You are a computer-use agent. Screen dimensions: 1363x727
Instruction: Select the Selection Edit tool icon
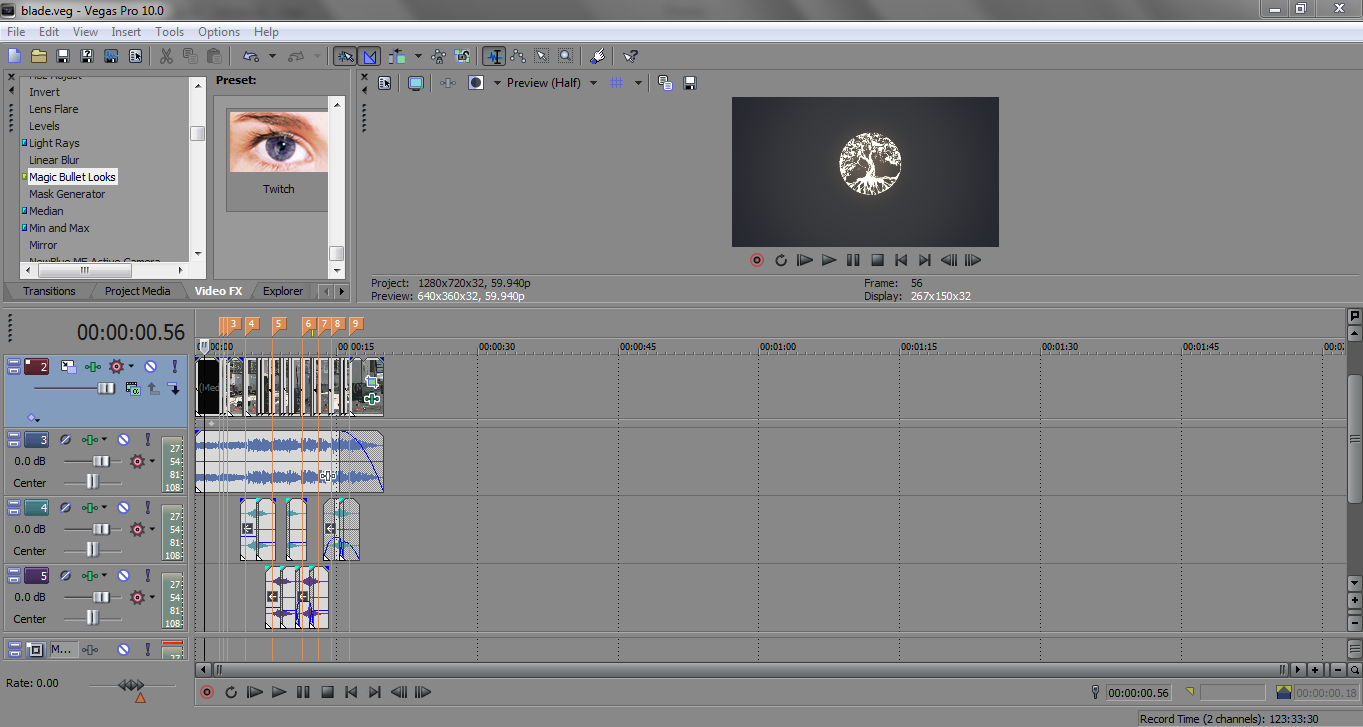542,56
